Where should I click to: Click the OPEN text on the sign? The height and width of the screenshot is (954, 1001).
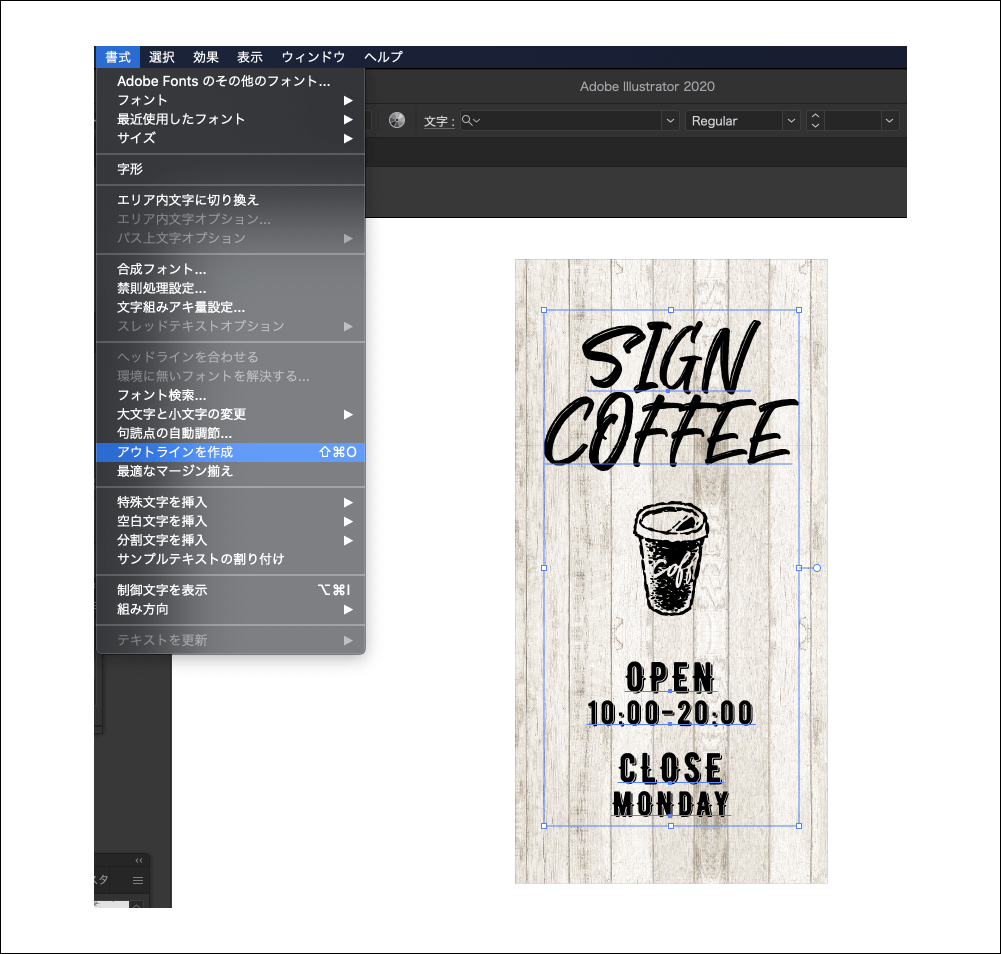pos(670,677)
